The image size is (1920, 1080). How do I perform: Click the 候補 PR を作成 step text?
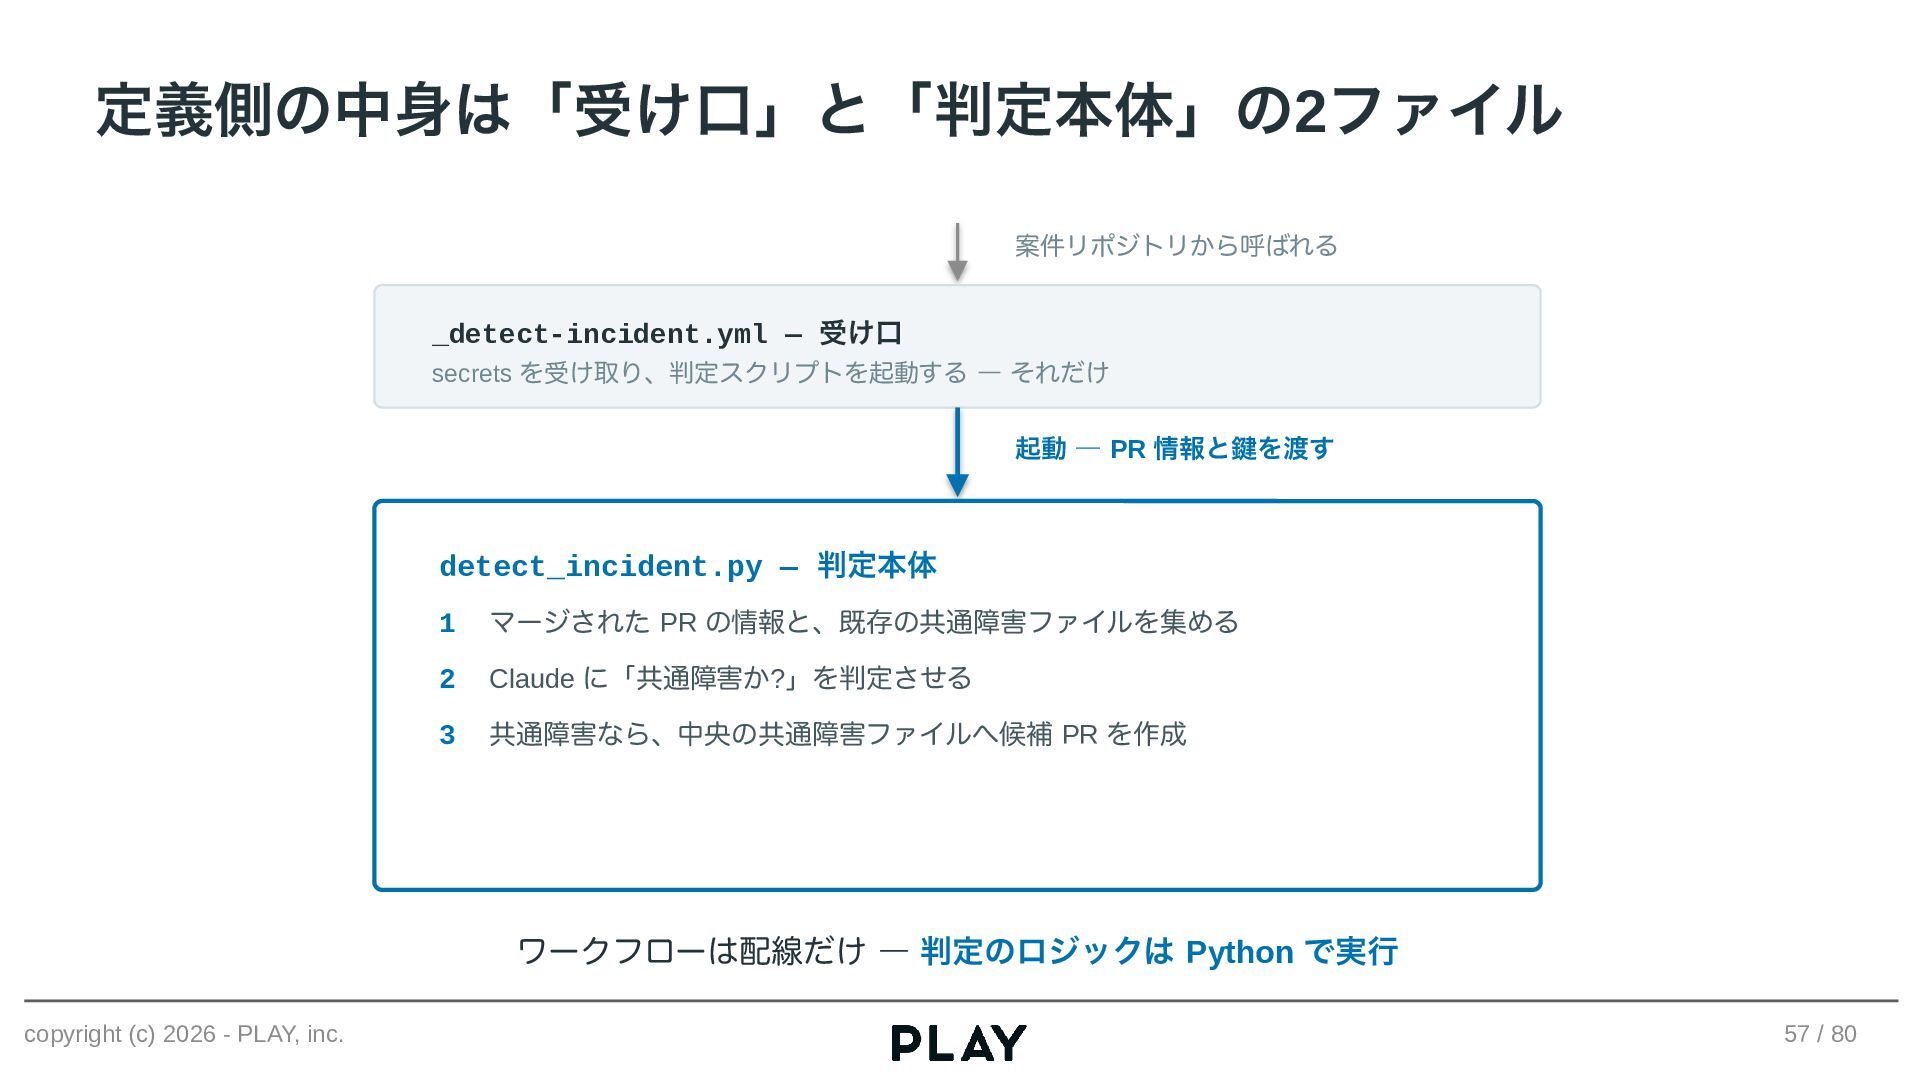tap(838, 735)
